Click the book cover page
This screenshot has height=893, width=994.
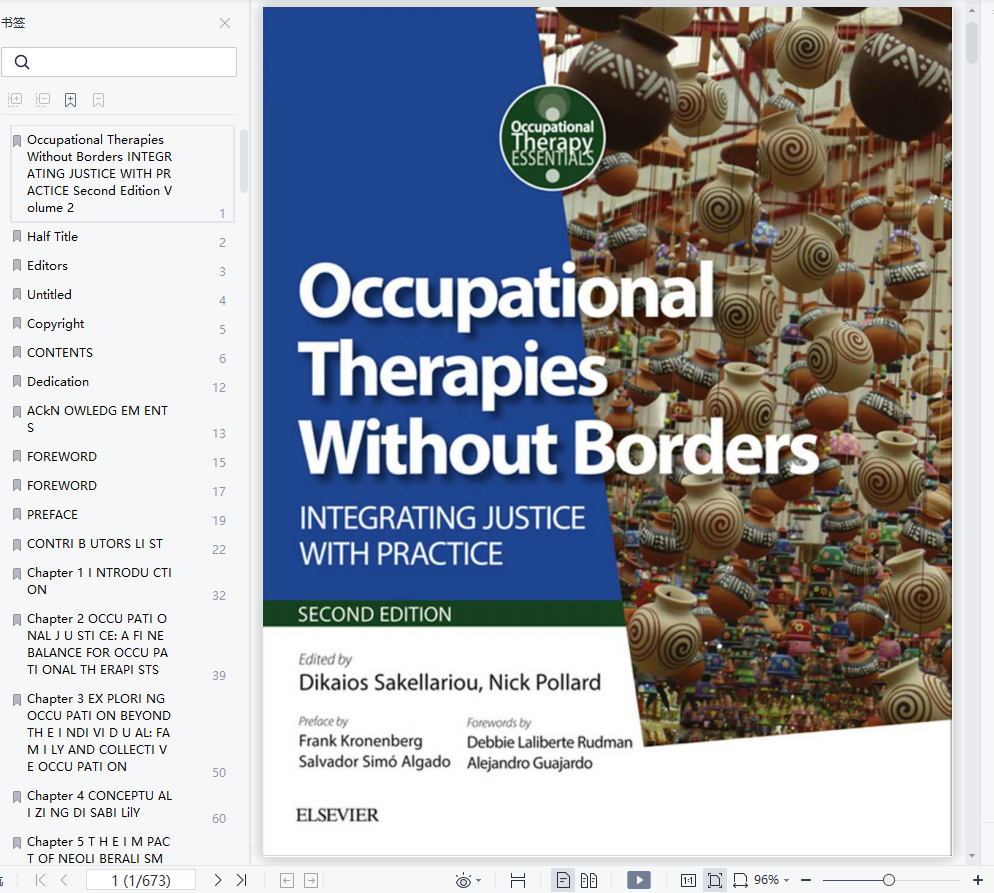607,431
